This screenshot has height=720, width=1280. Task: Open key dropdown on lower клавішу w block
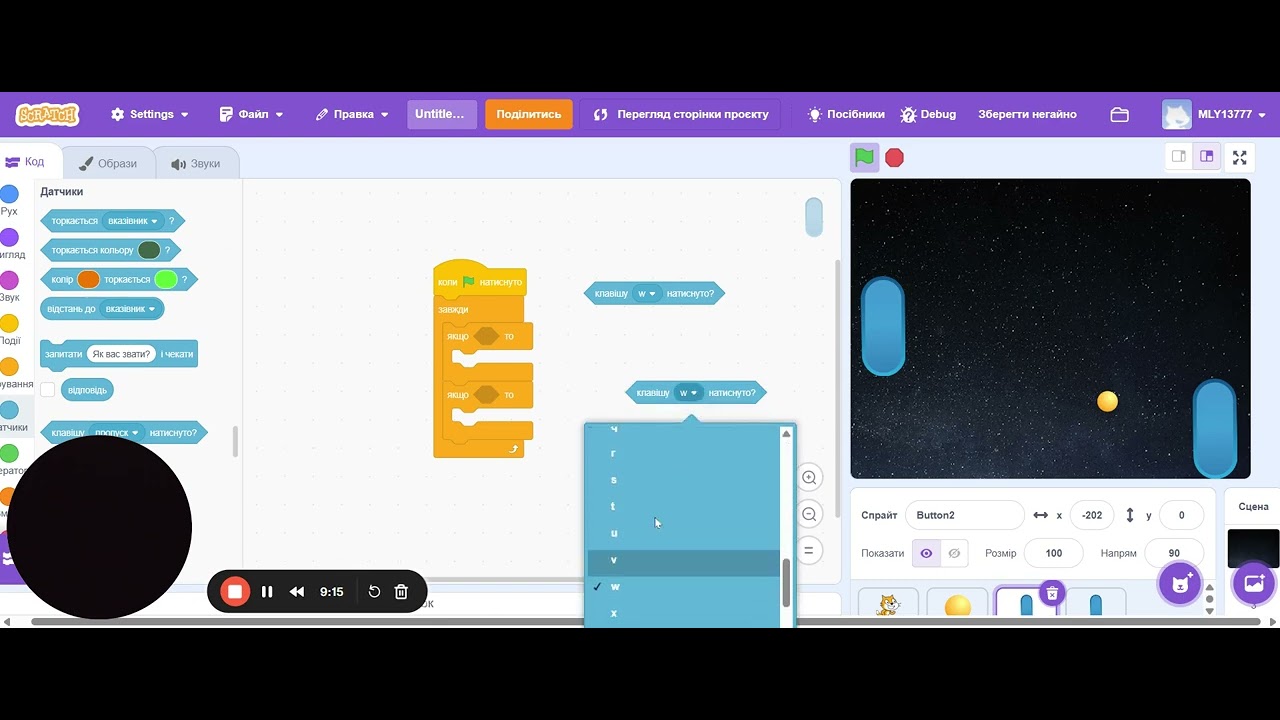(689, 393)
